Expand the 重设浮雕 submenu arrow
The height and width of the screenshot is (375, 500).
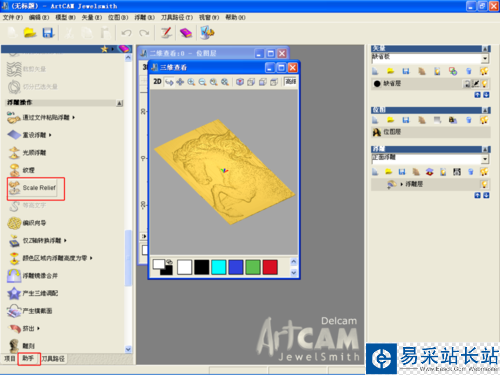pos(50,135)
